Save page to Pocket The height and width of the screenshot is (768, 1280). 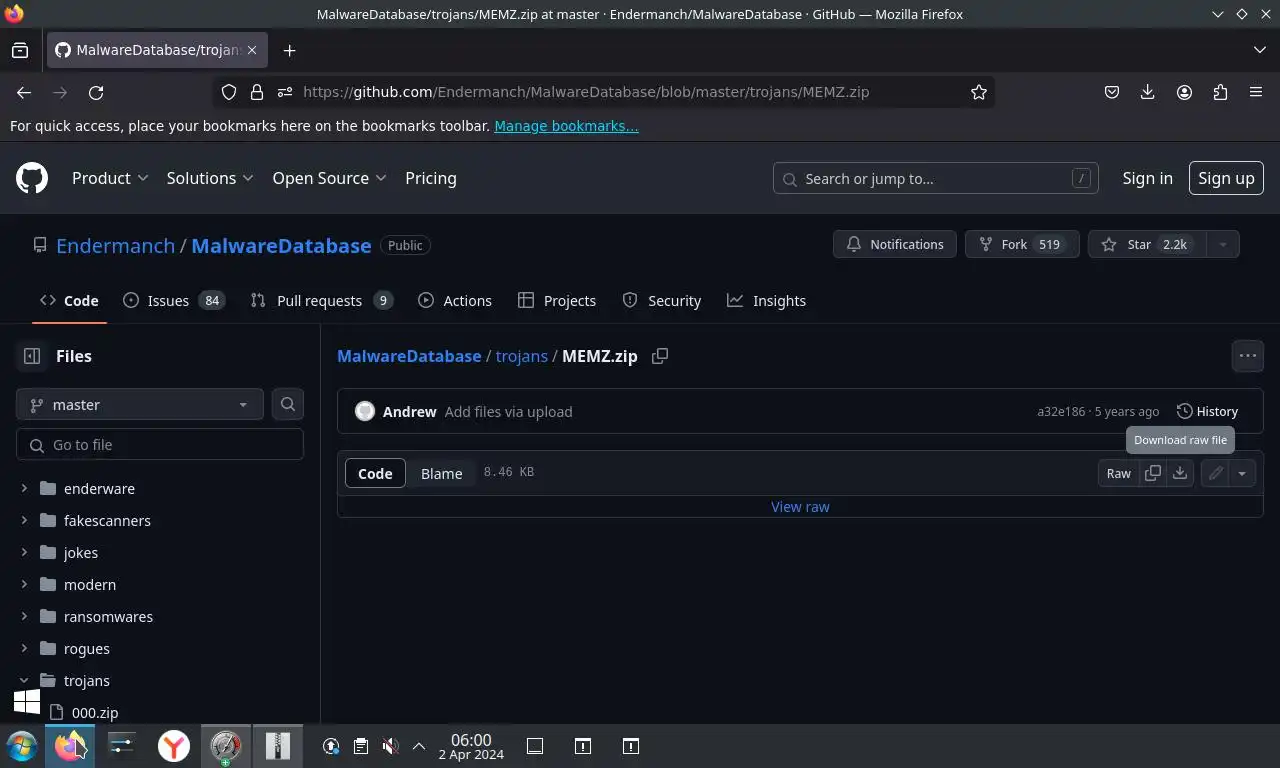(1111, 92)
